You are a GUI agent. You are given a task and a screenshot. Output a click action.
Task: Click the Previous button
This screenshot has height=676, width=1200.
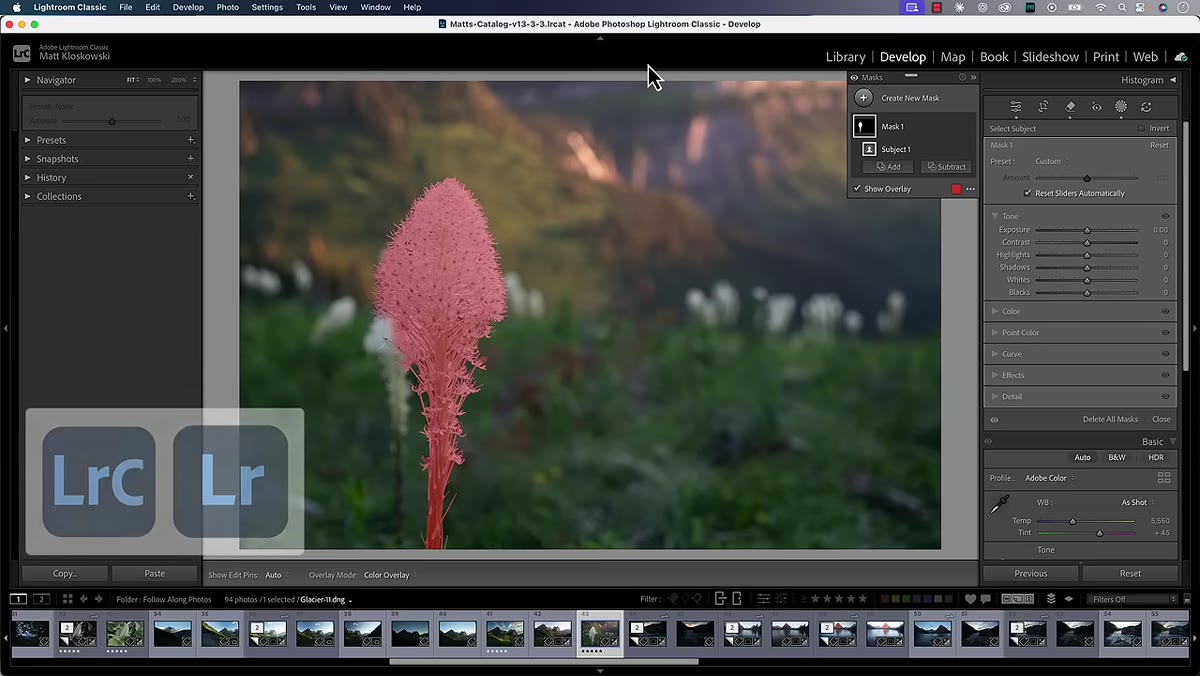[1031, 574]
